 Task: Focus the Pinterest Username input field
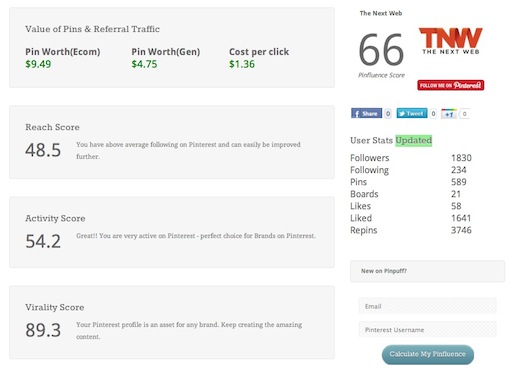(427, 330)
